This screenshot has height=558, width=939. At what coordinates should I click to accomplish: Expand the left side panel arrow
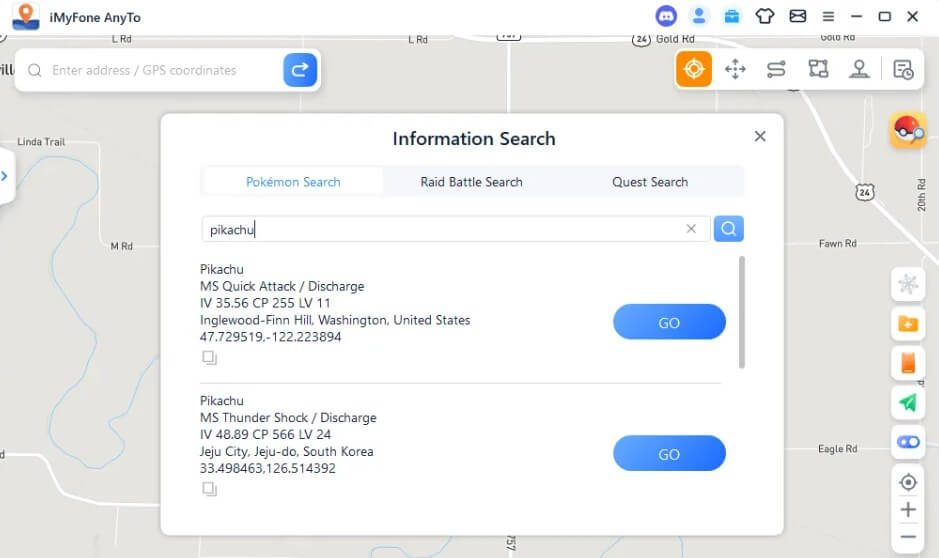point(5,176)
